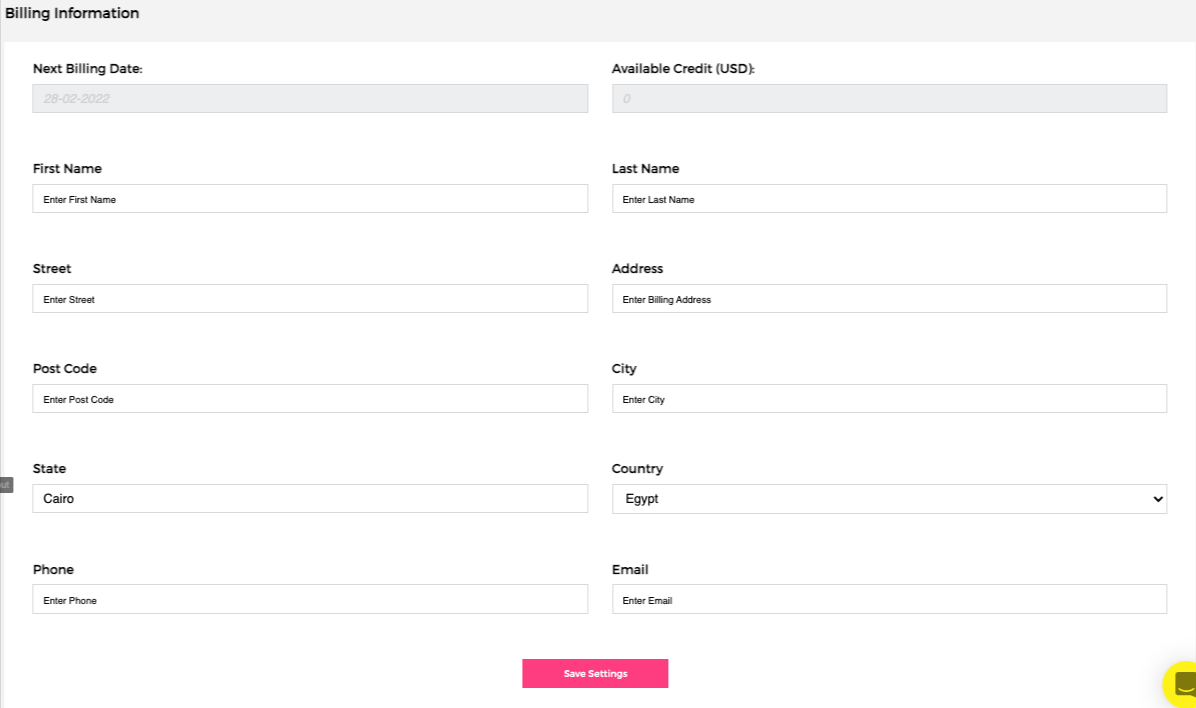Click the Enter Billing Address field
The height and width of the screenshot is (708, 1196).
pyautogui.click(x=889, y=299)
